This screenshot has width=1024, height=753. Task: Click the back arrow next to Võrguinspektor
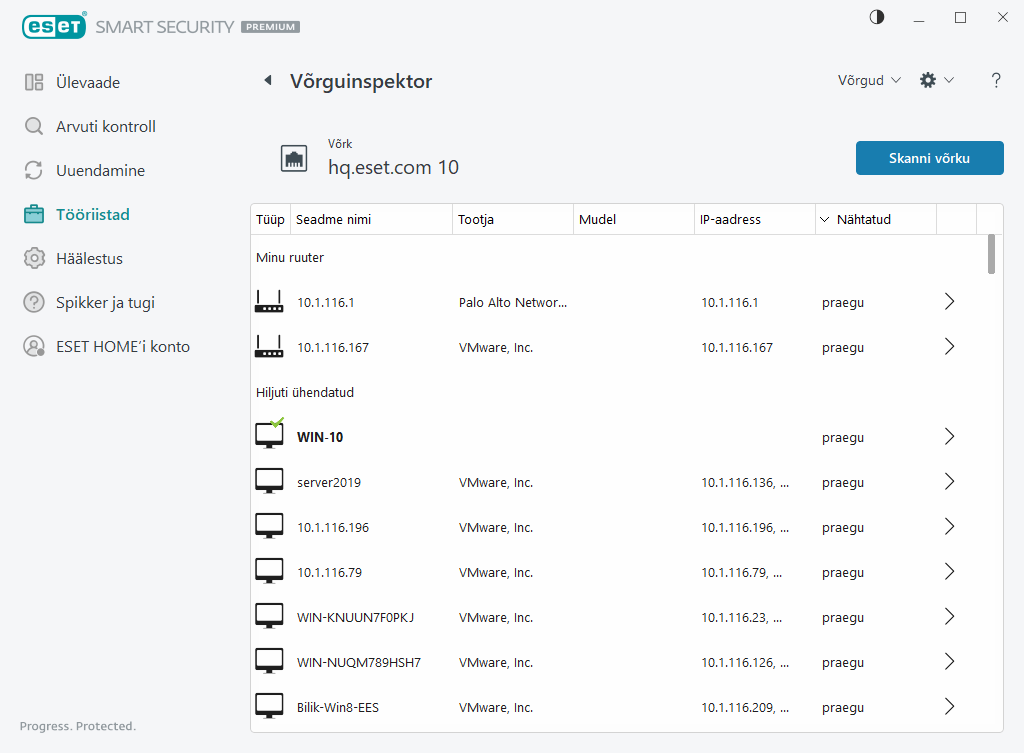click(x=267, y=80)
